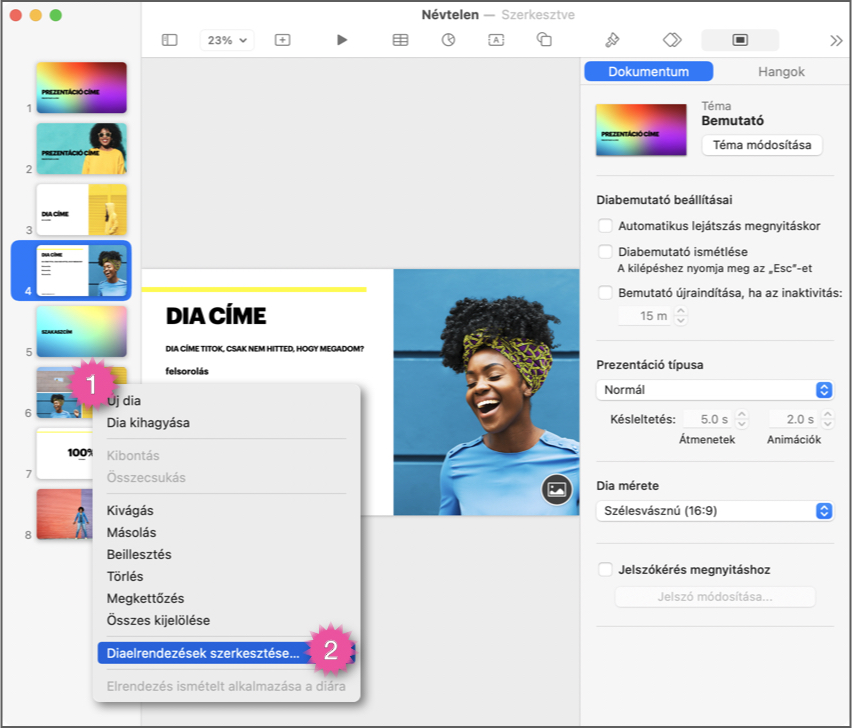Play the slideshow
Image resolution: width=852 pixels, height=728 pixels.
point(342,40)
